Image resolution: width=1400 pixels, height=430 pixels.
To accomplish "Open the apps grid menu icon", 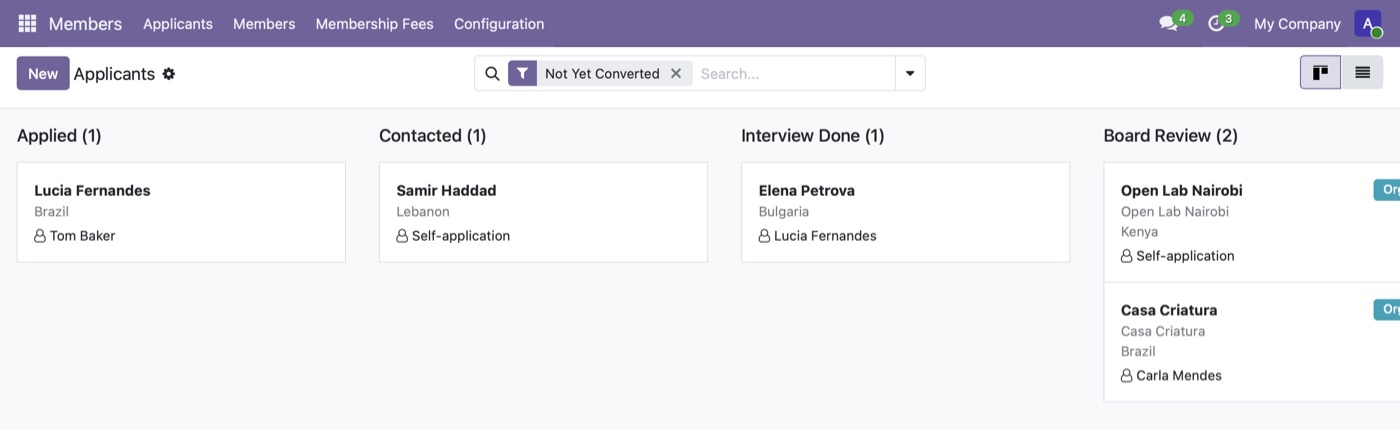I will coord(27,23).
